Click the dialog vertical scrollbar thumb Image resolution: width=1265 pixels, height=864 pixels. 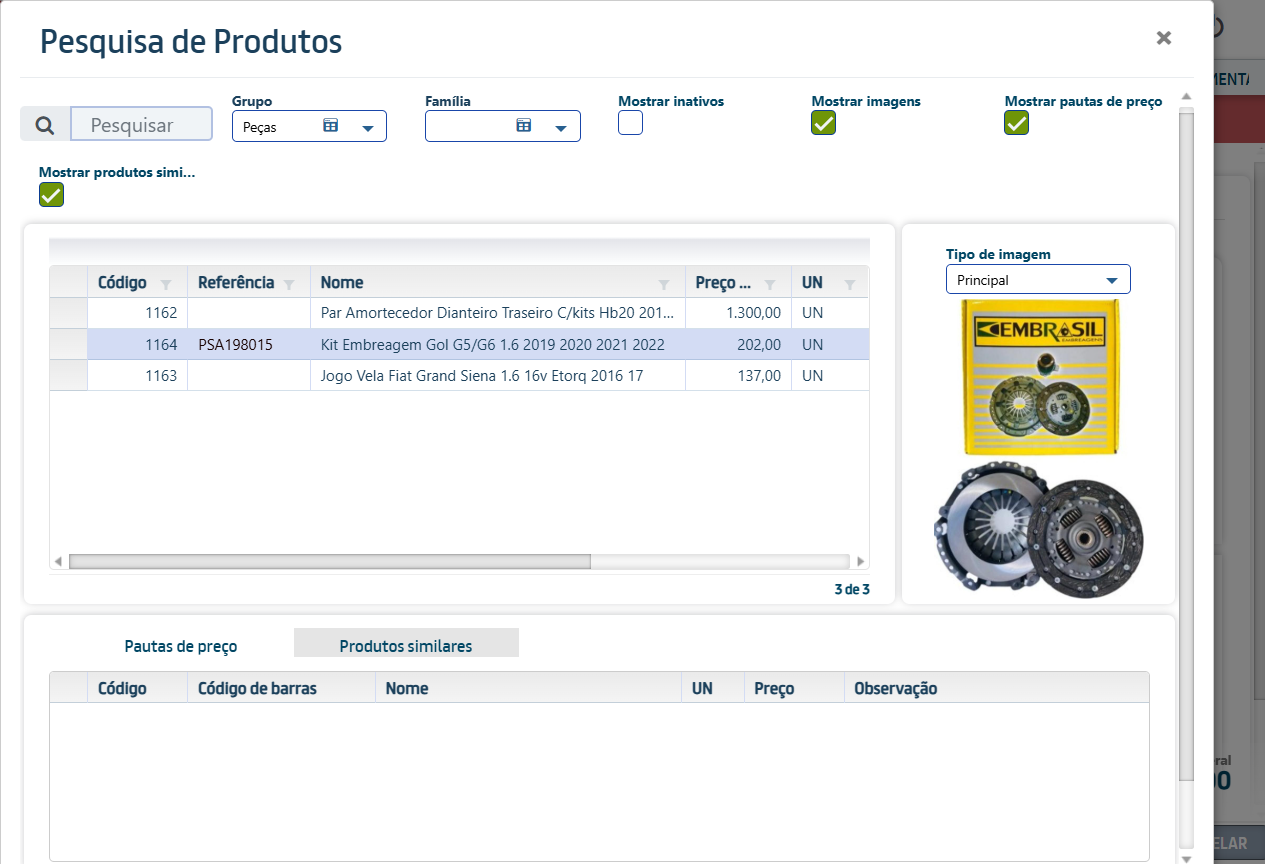[x=1186, y=447]
